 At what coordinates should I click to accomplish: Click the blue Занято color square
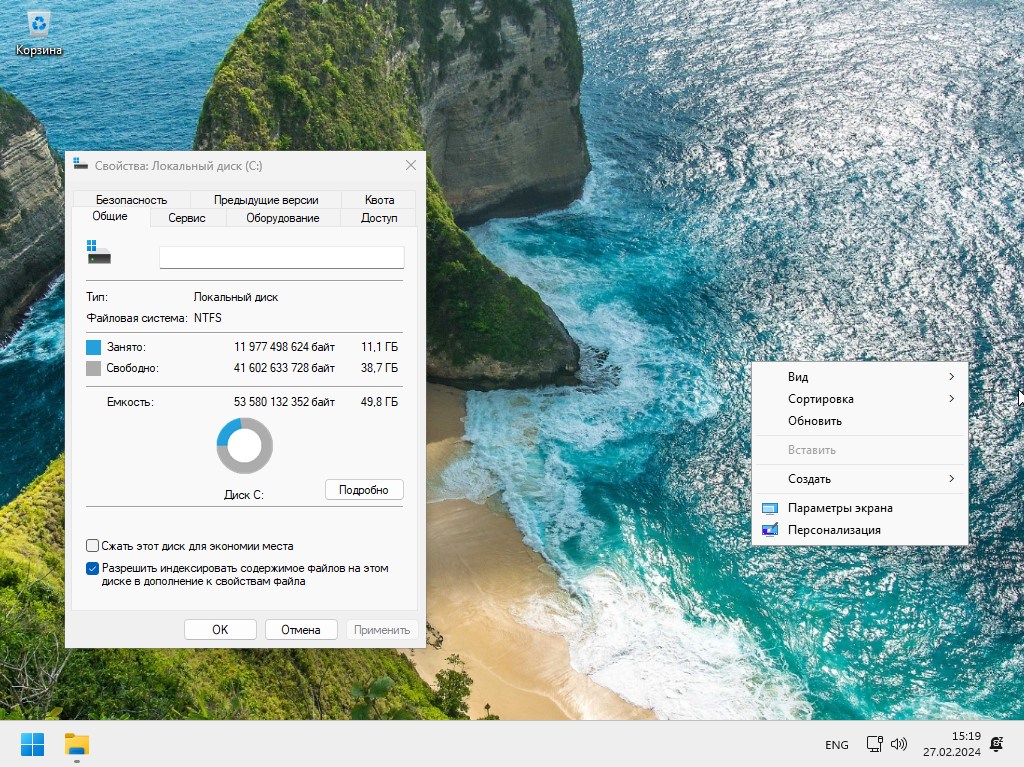93,347
